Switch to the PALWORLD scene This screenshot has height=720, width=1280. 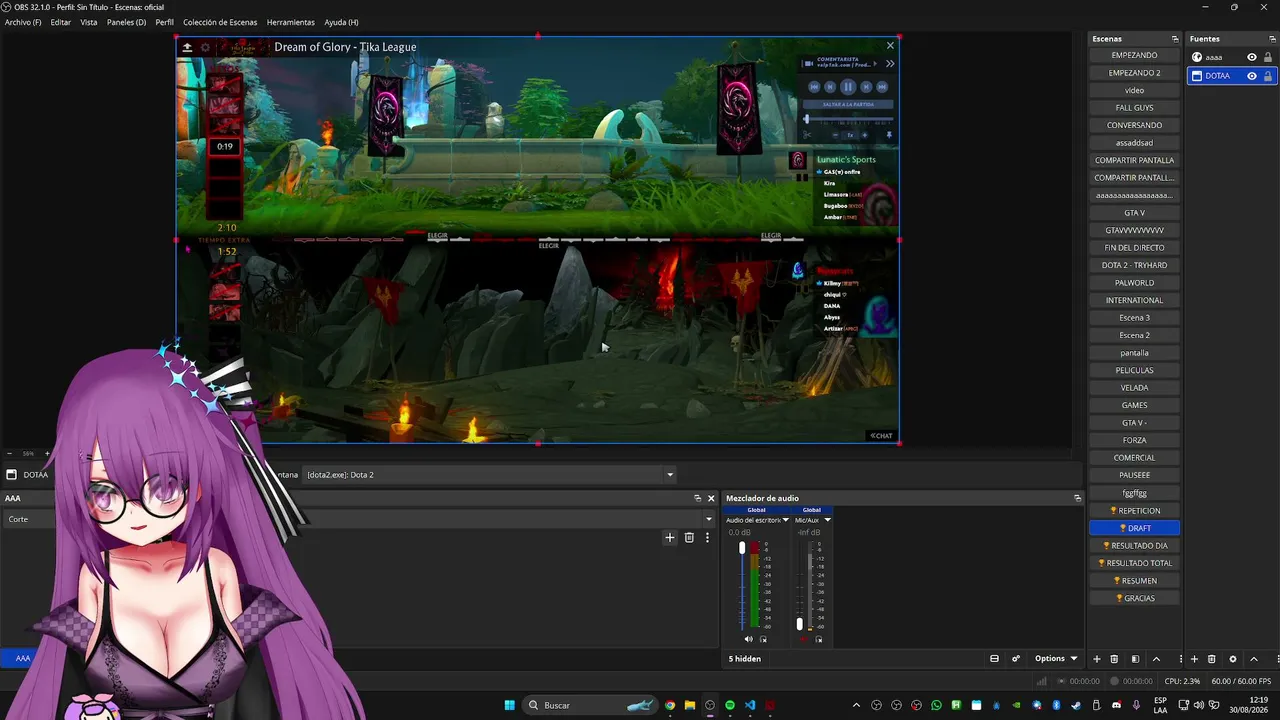point(1134,283)
